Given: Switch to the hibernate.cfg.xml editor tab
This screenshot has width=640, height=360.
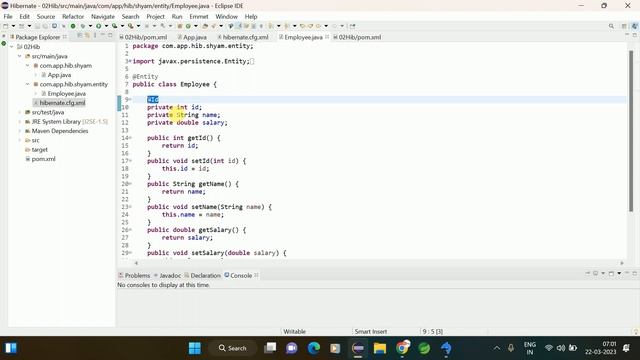Looking at the screenshot, I should tap(243, 37).
